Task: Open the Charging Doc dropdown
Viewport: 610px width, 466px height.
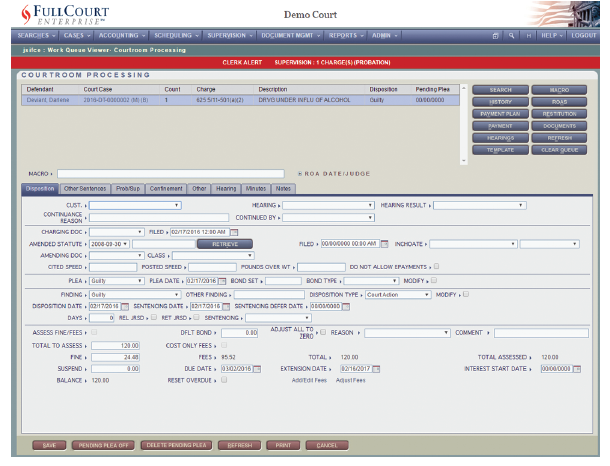Action: [x=117, y=232]
